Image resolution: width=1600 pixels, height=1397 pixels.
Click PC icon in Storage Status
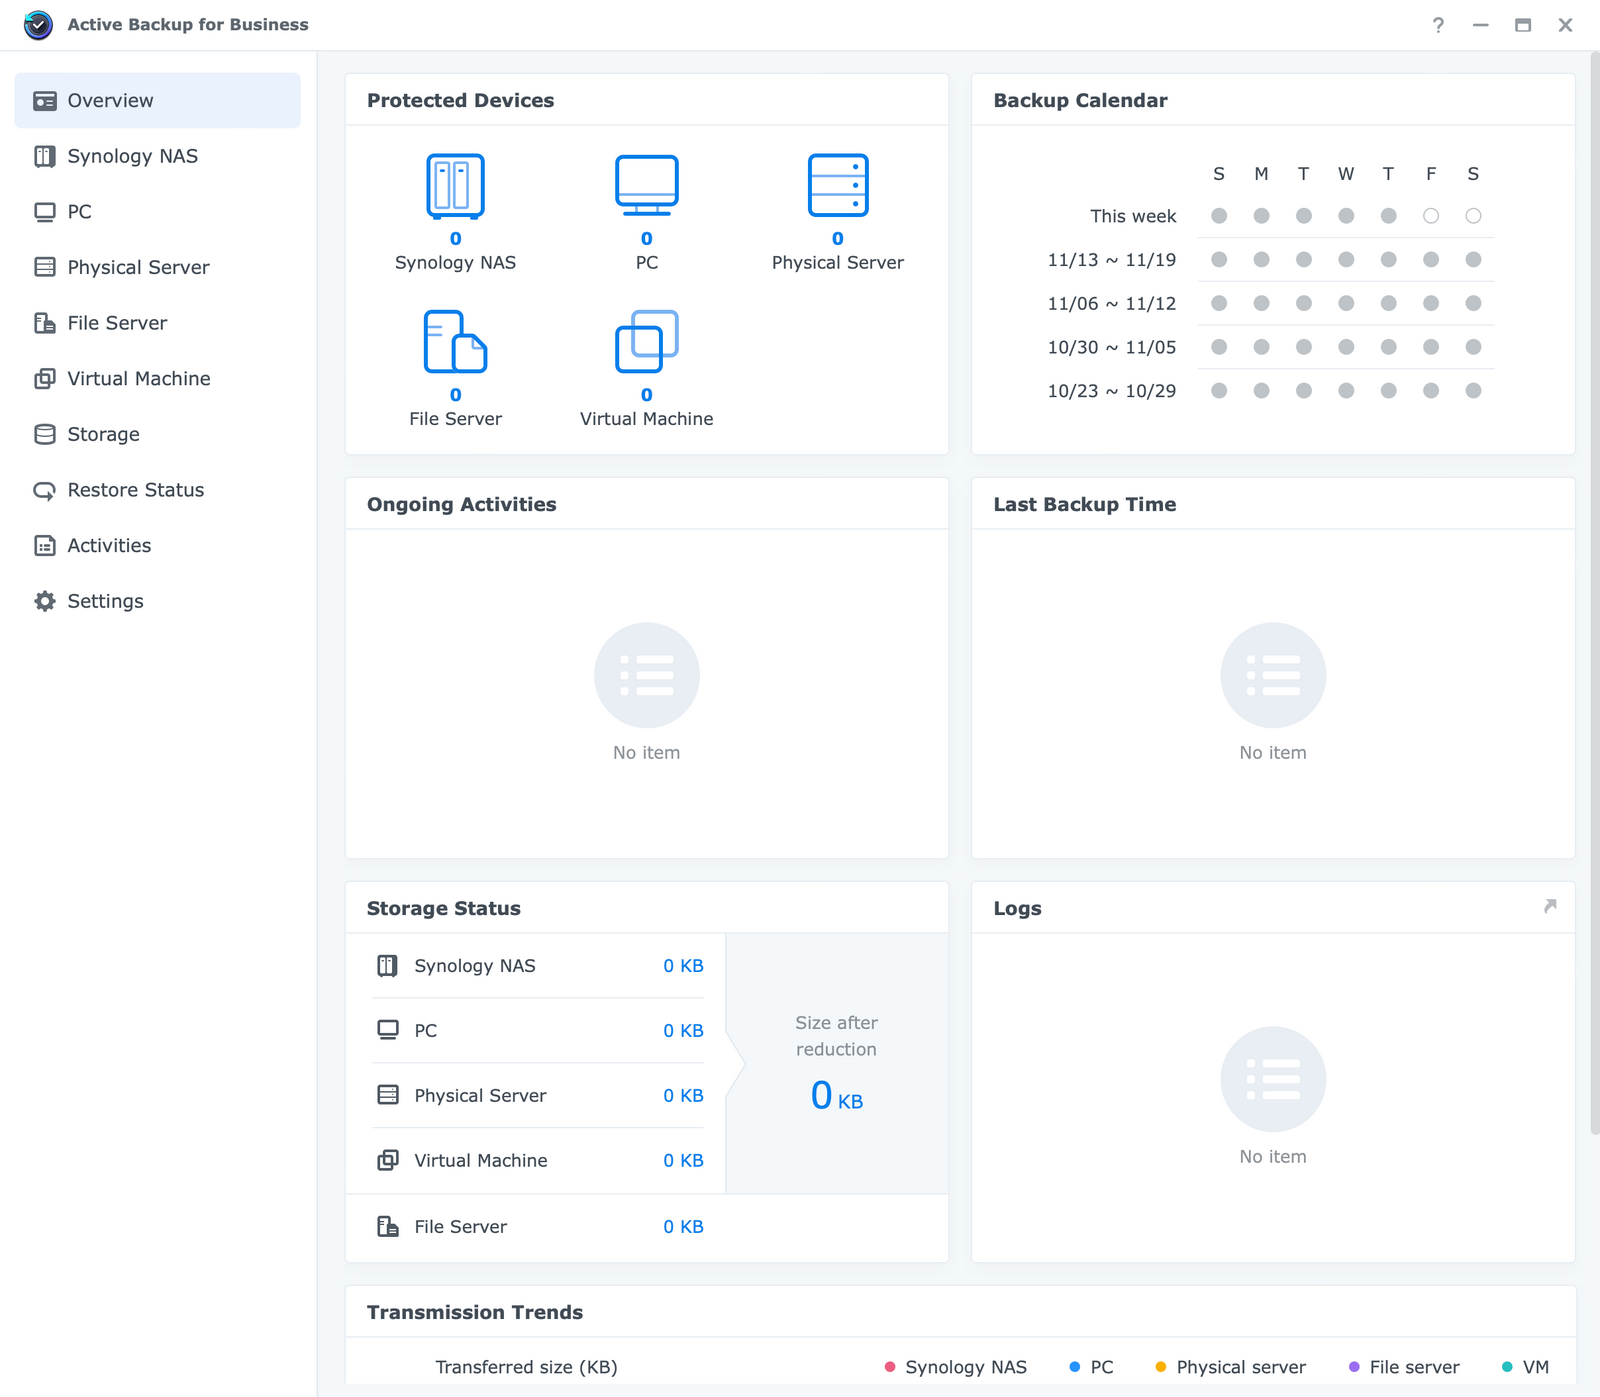click(x=388, y=1031)
